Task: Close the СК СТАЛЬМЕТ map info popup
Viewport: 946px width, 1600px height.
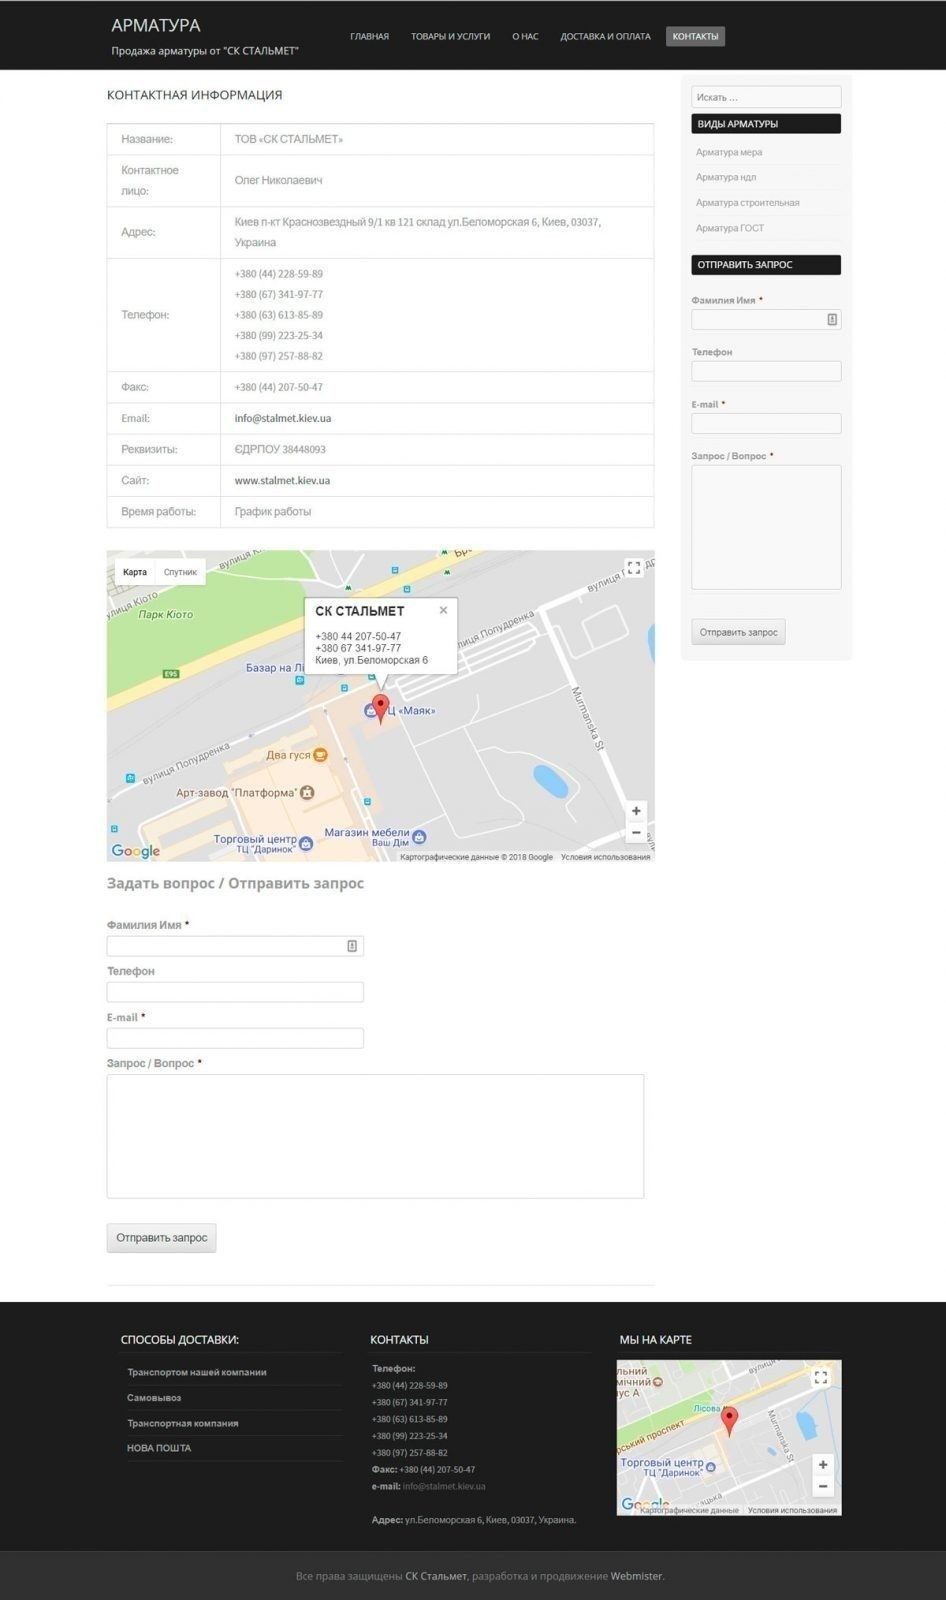Action: click(443, 610)
